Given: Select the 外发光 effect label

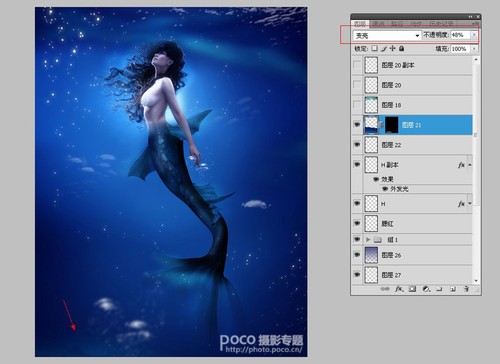Looking at the screenshot, I should point(399,189).
